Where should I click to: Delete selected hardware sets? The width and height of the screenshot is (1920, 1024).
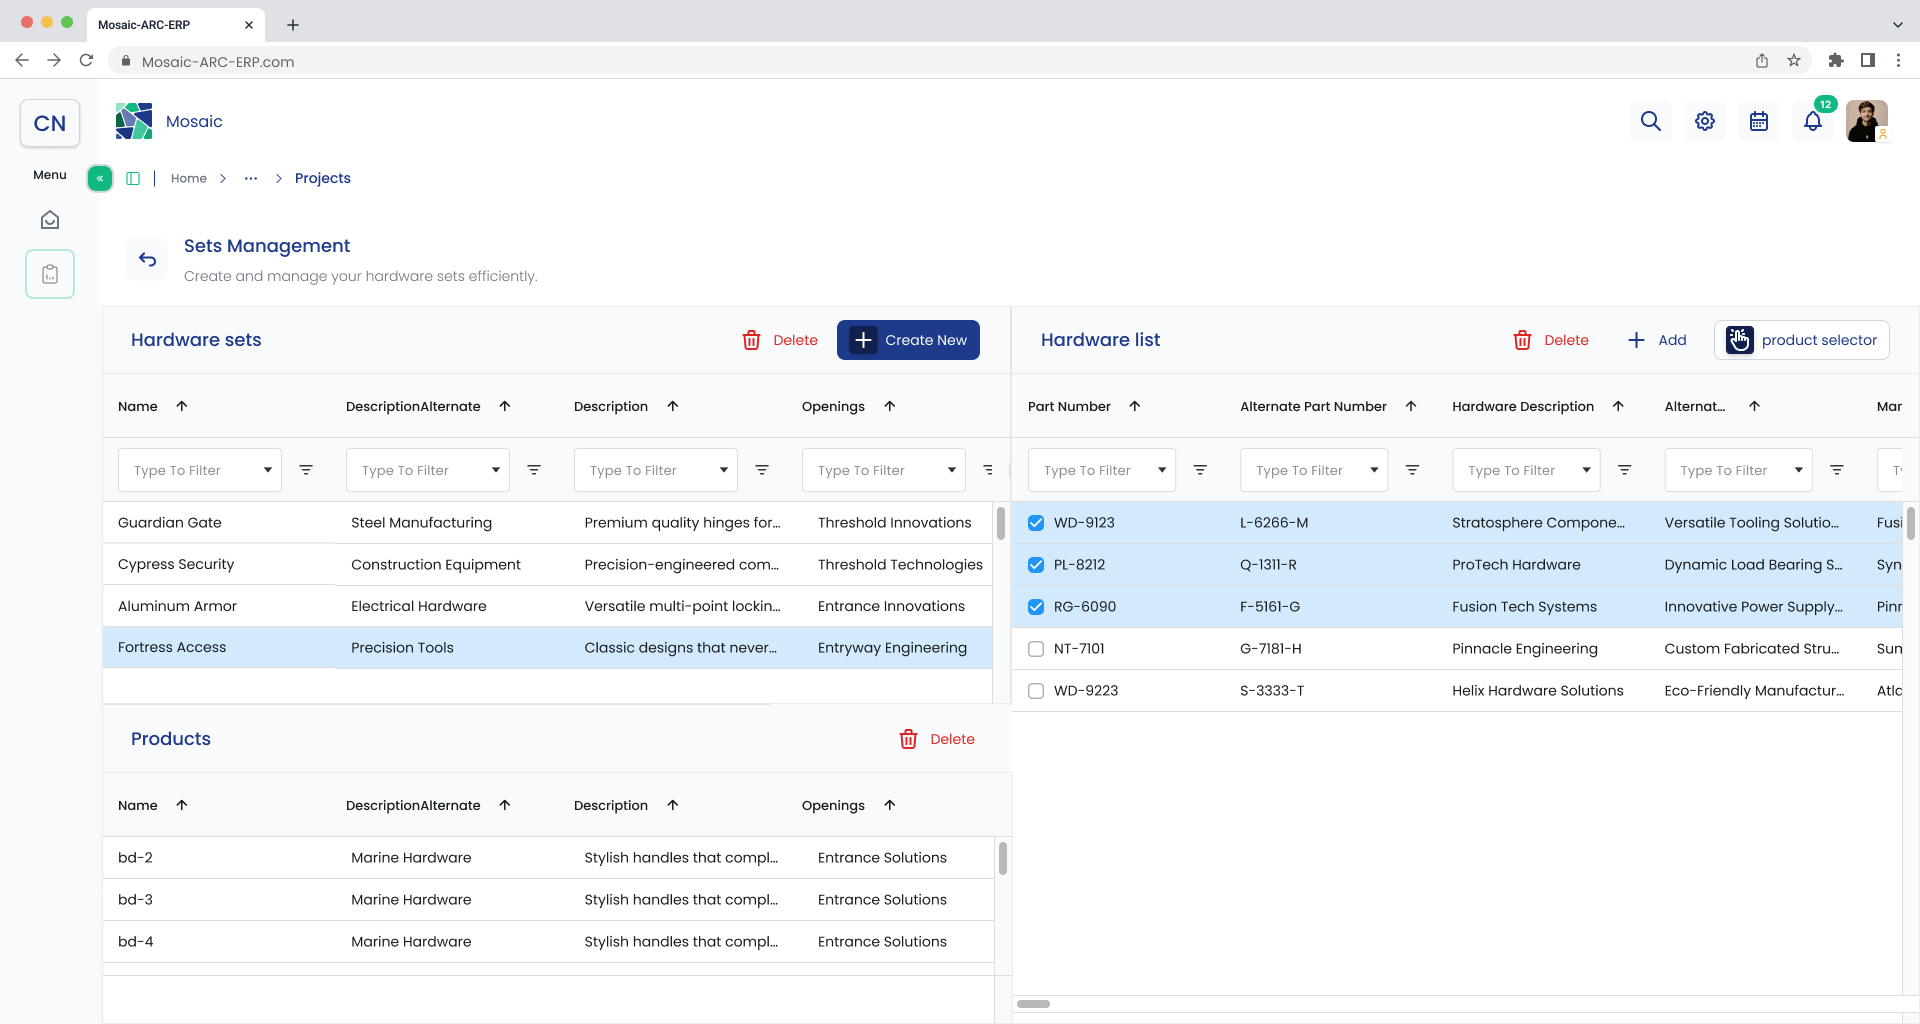click(780, 340)
